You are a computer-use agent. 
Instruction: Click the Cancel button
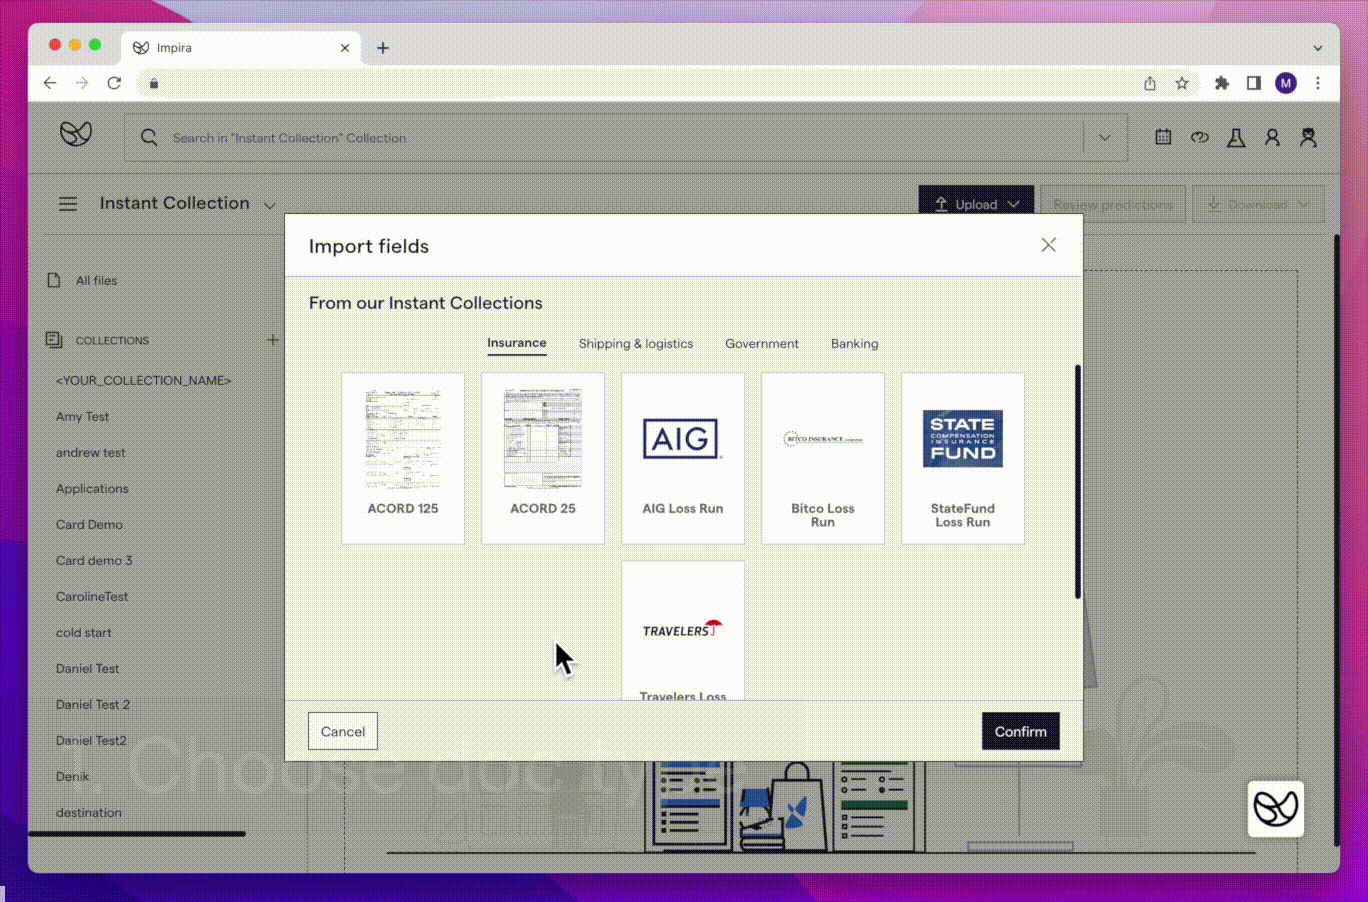(x=343, y=731)
